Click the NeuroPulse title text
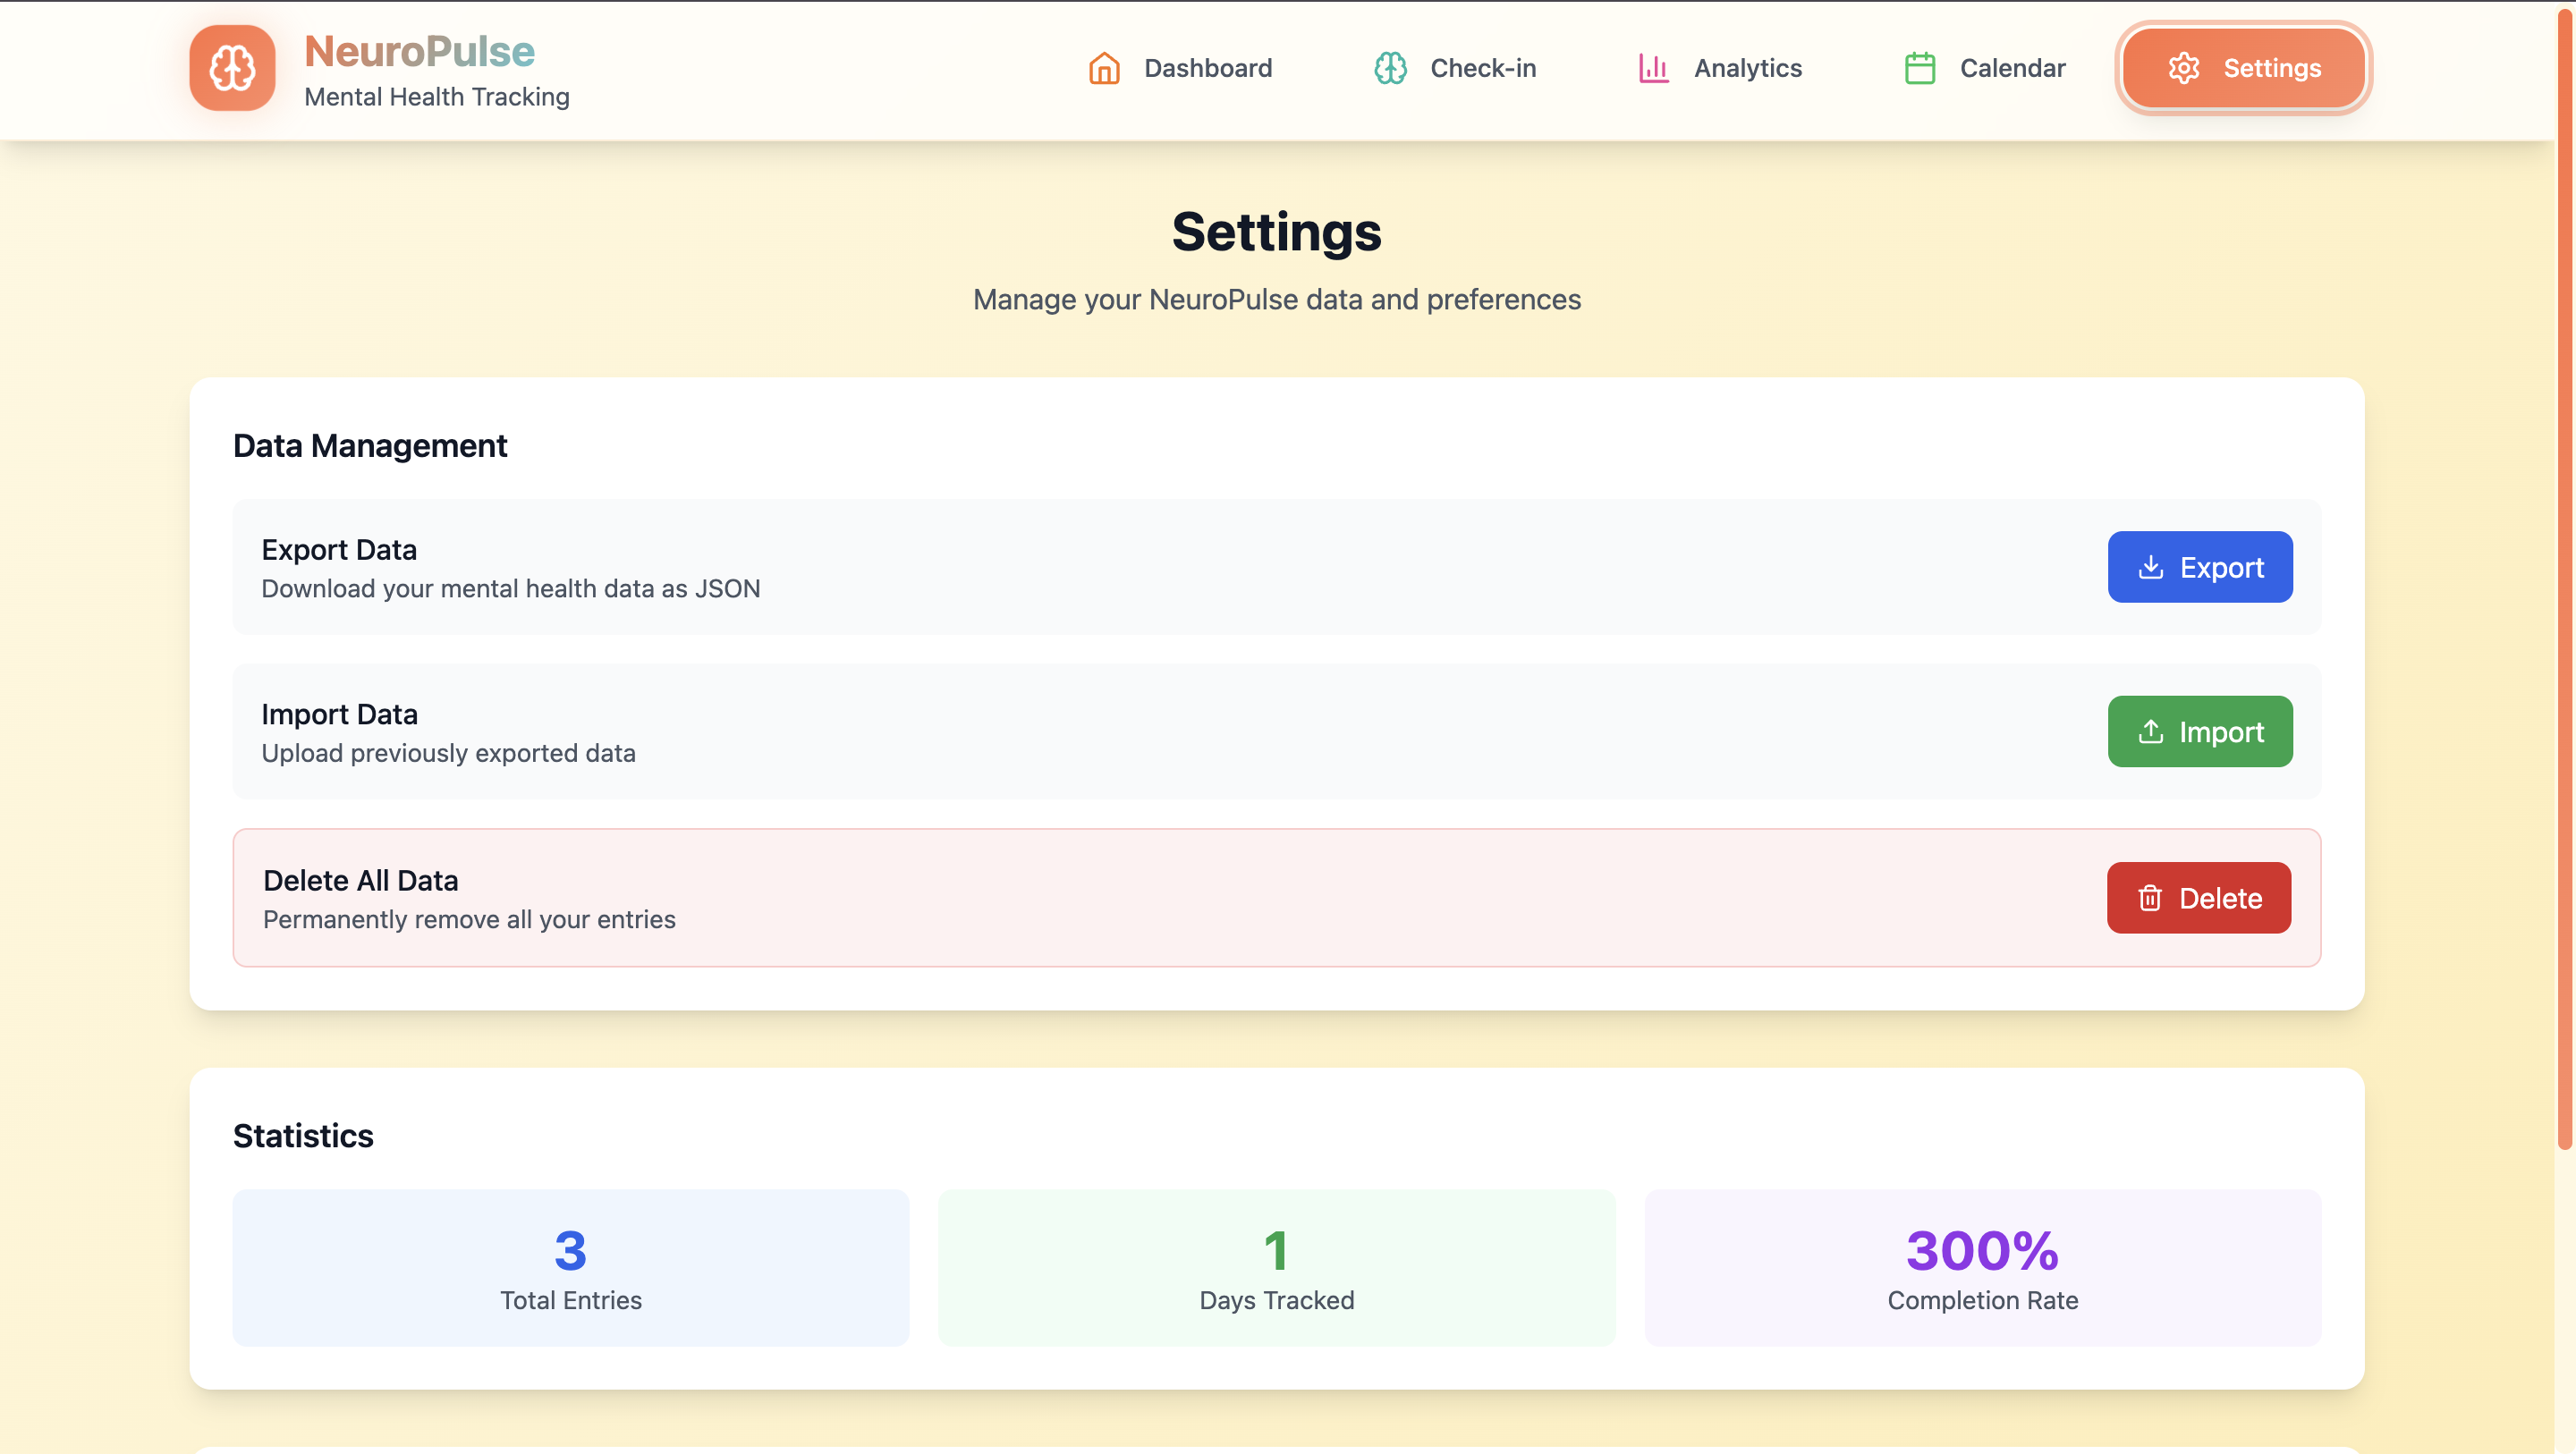 419,51
